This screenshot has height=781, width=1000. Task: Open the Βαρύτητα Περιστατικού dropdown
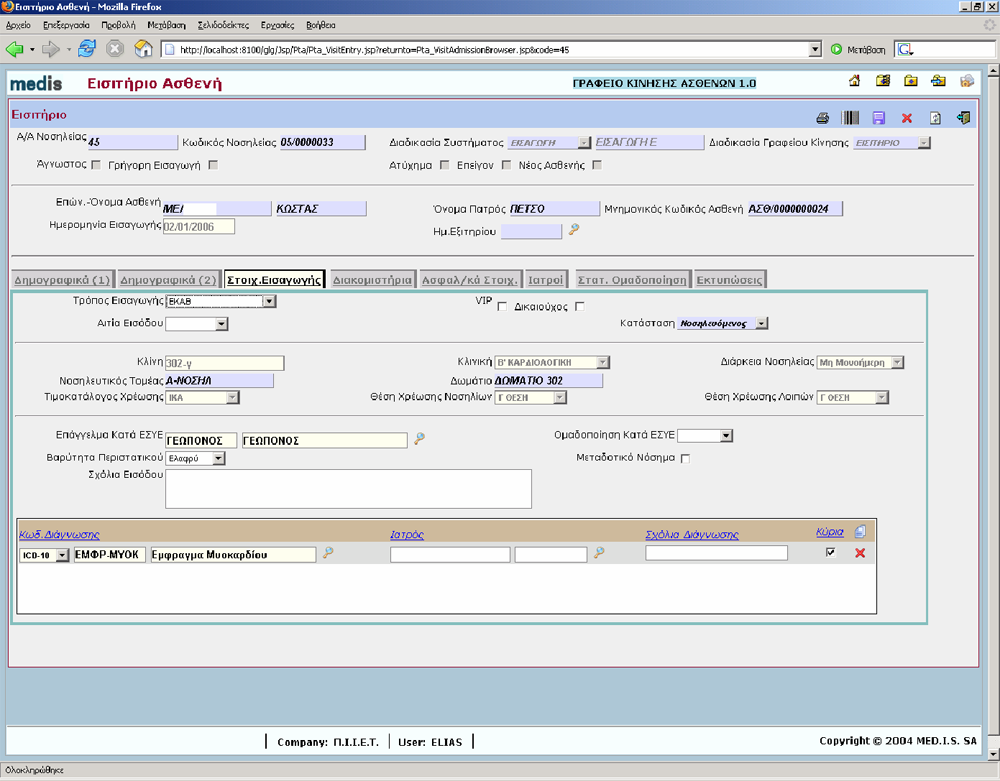click(219, 459)
